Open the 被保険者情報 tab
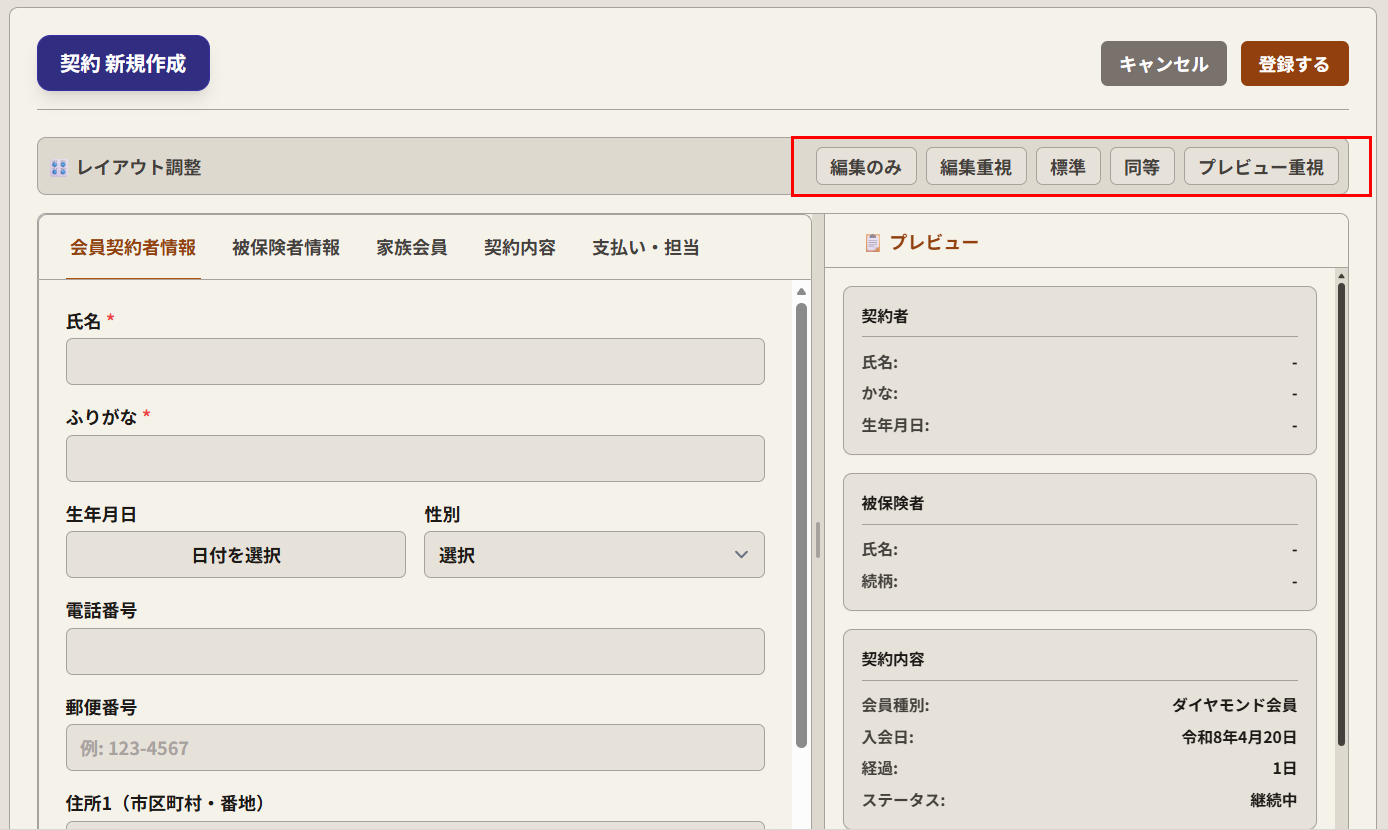This screenshot has height=830, width=1388. 286,248
